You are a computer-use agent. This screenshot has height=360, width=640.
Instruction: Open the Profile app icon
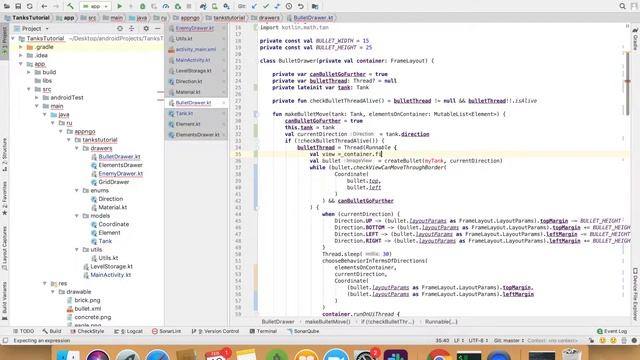tap(166, 6)
